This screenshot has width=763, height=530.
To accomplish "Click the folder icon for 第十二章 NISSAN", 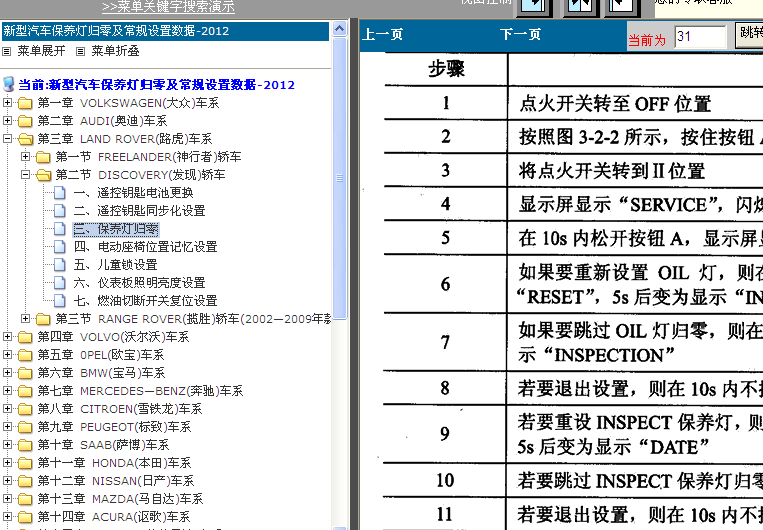I will (x=25, y=481).
